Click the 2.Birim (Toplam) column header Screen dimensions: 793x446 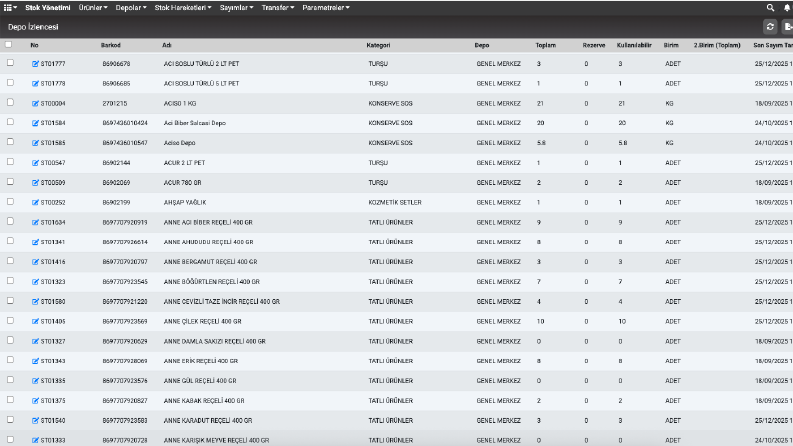coord(717,45)
